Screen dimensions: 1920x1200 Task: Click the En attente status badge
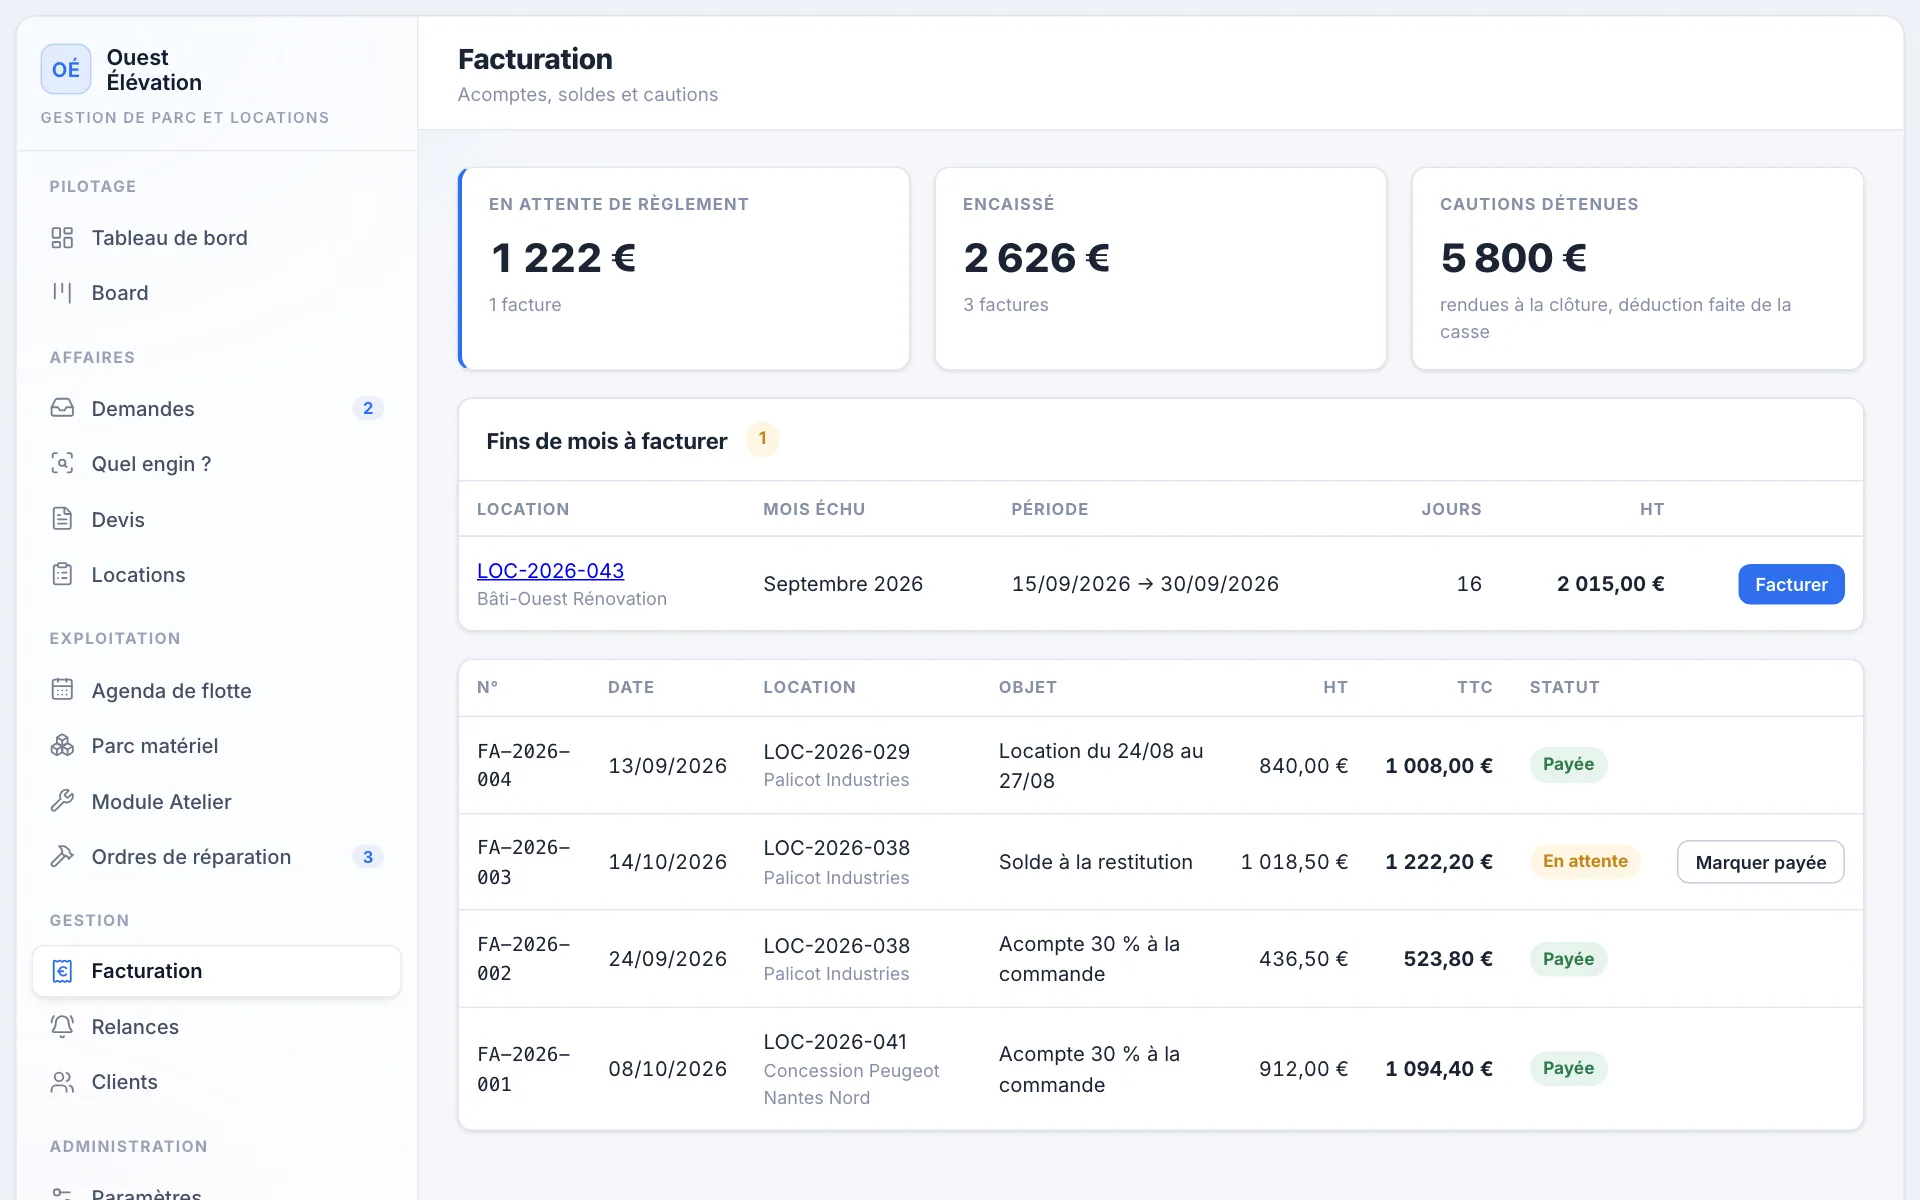click(x=1585, y=861)
